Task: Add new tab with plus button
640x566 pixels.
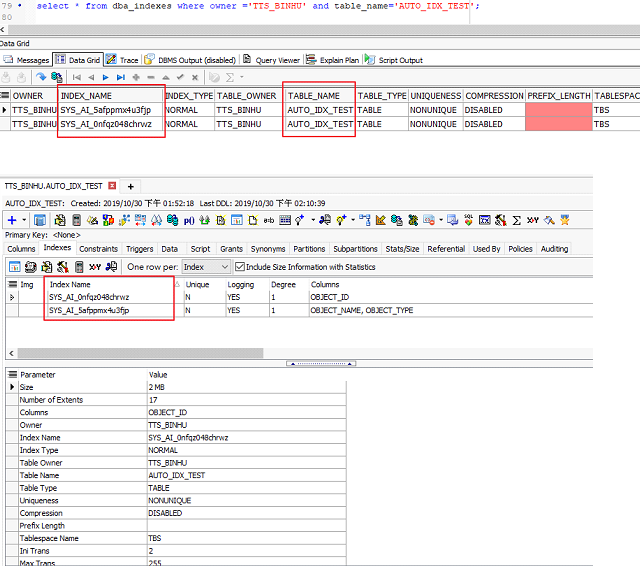Action: click(x=131, y=186)
